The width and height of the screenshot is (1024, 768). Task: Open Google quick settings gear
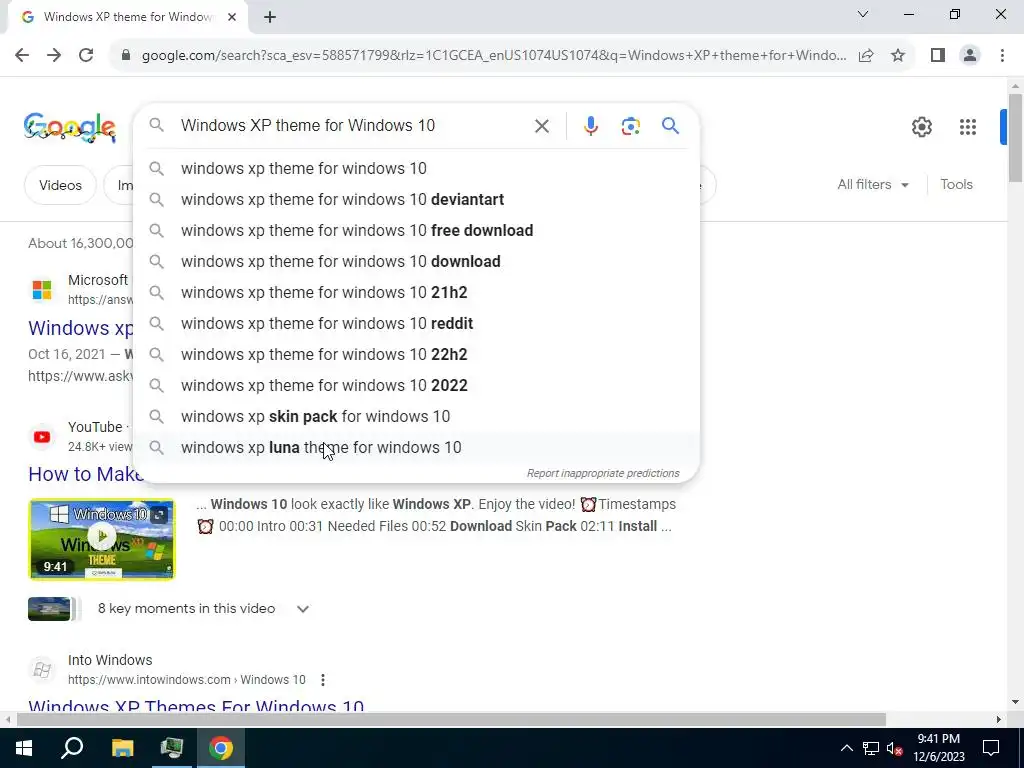[x=921, y=127]
